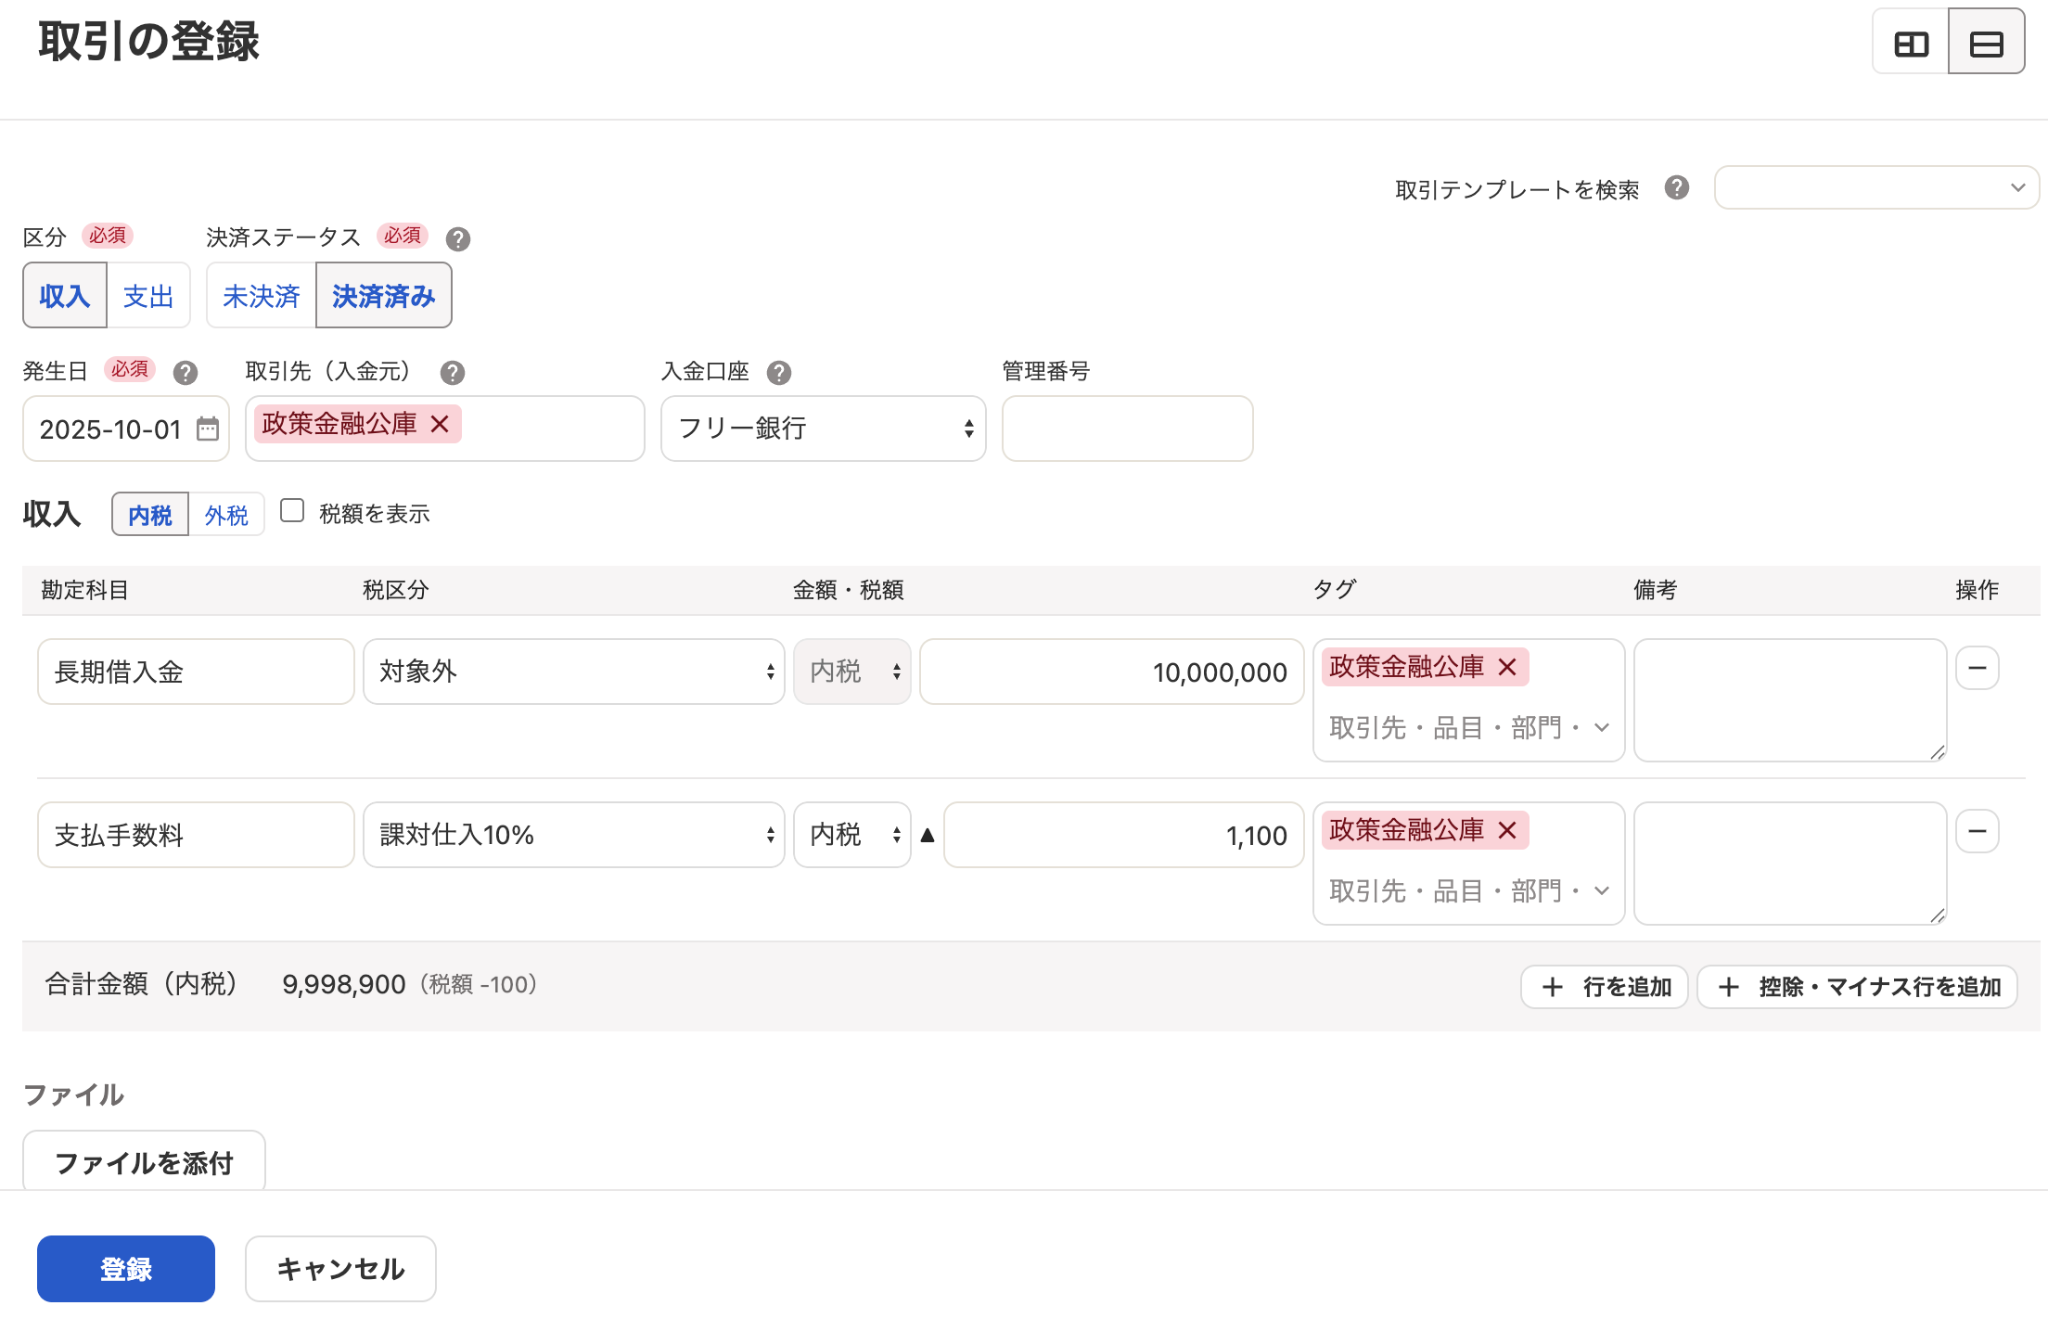
Task: Select 収入 transaction type
Action: coord(65,296)
